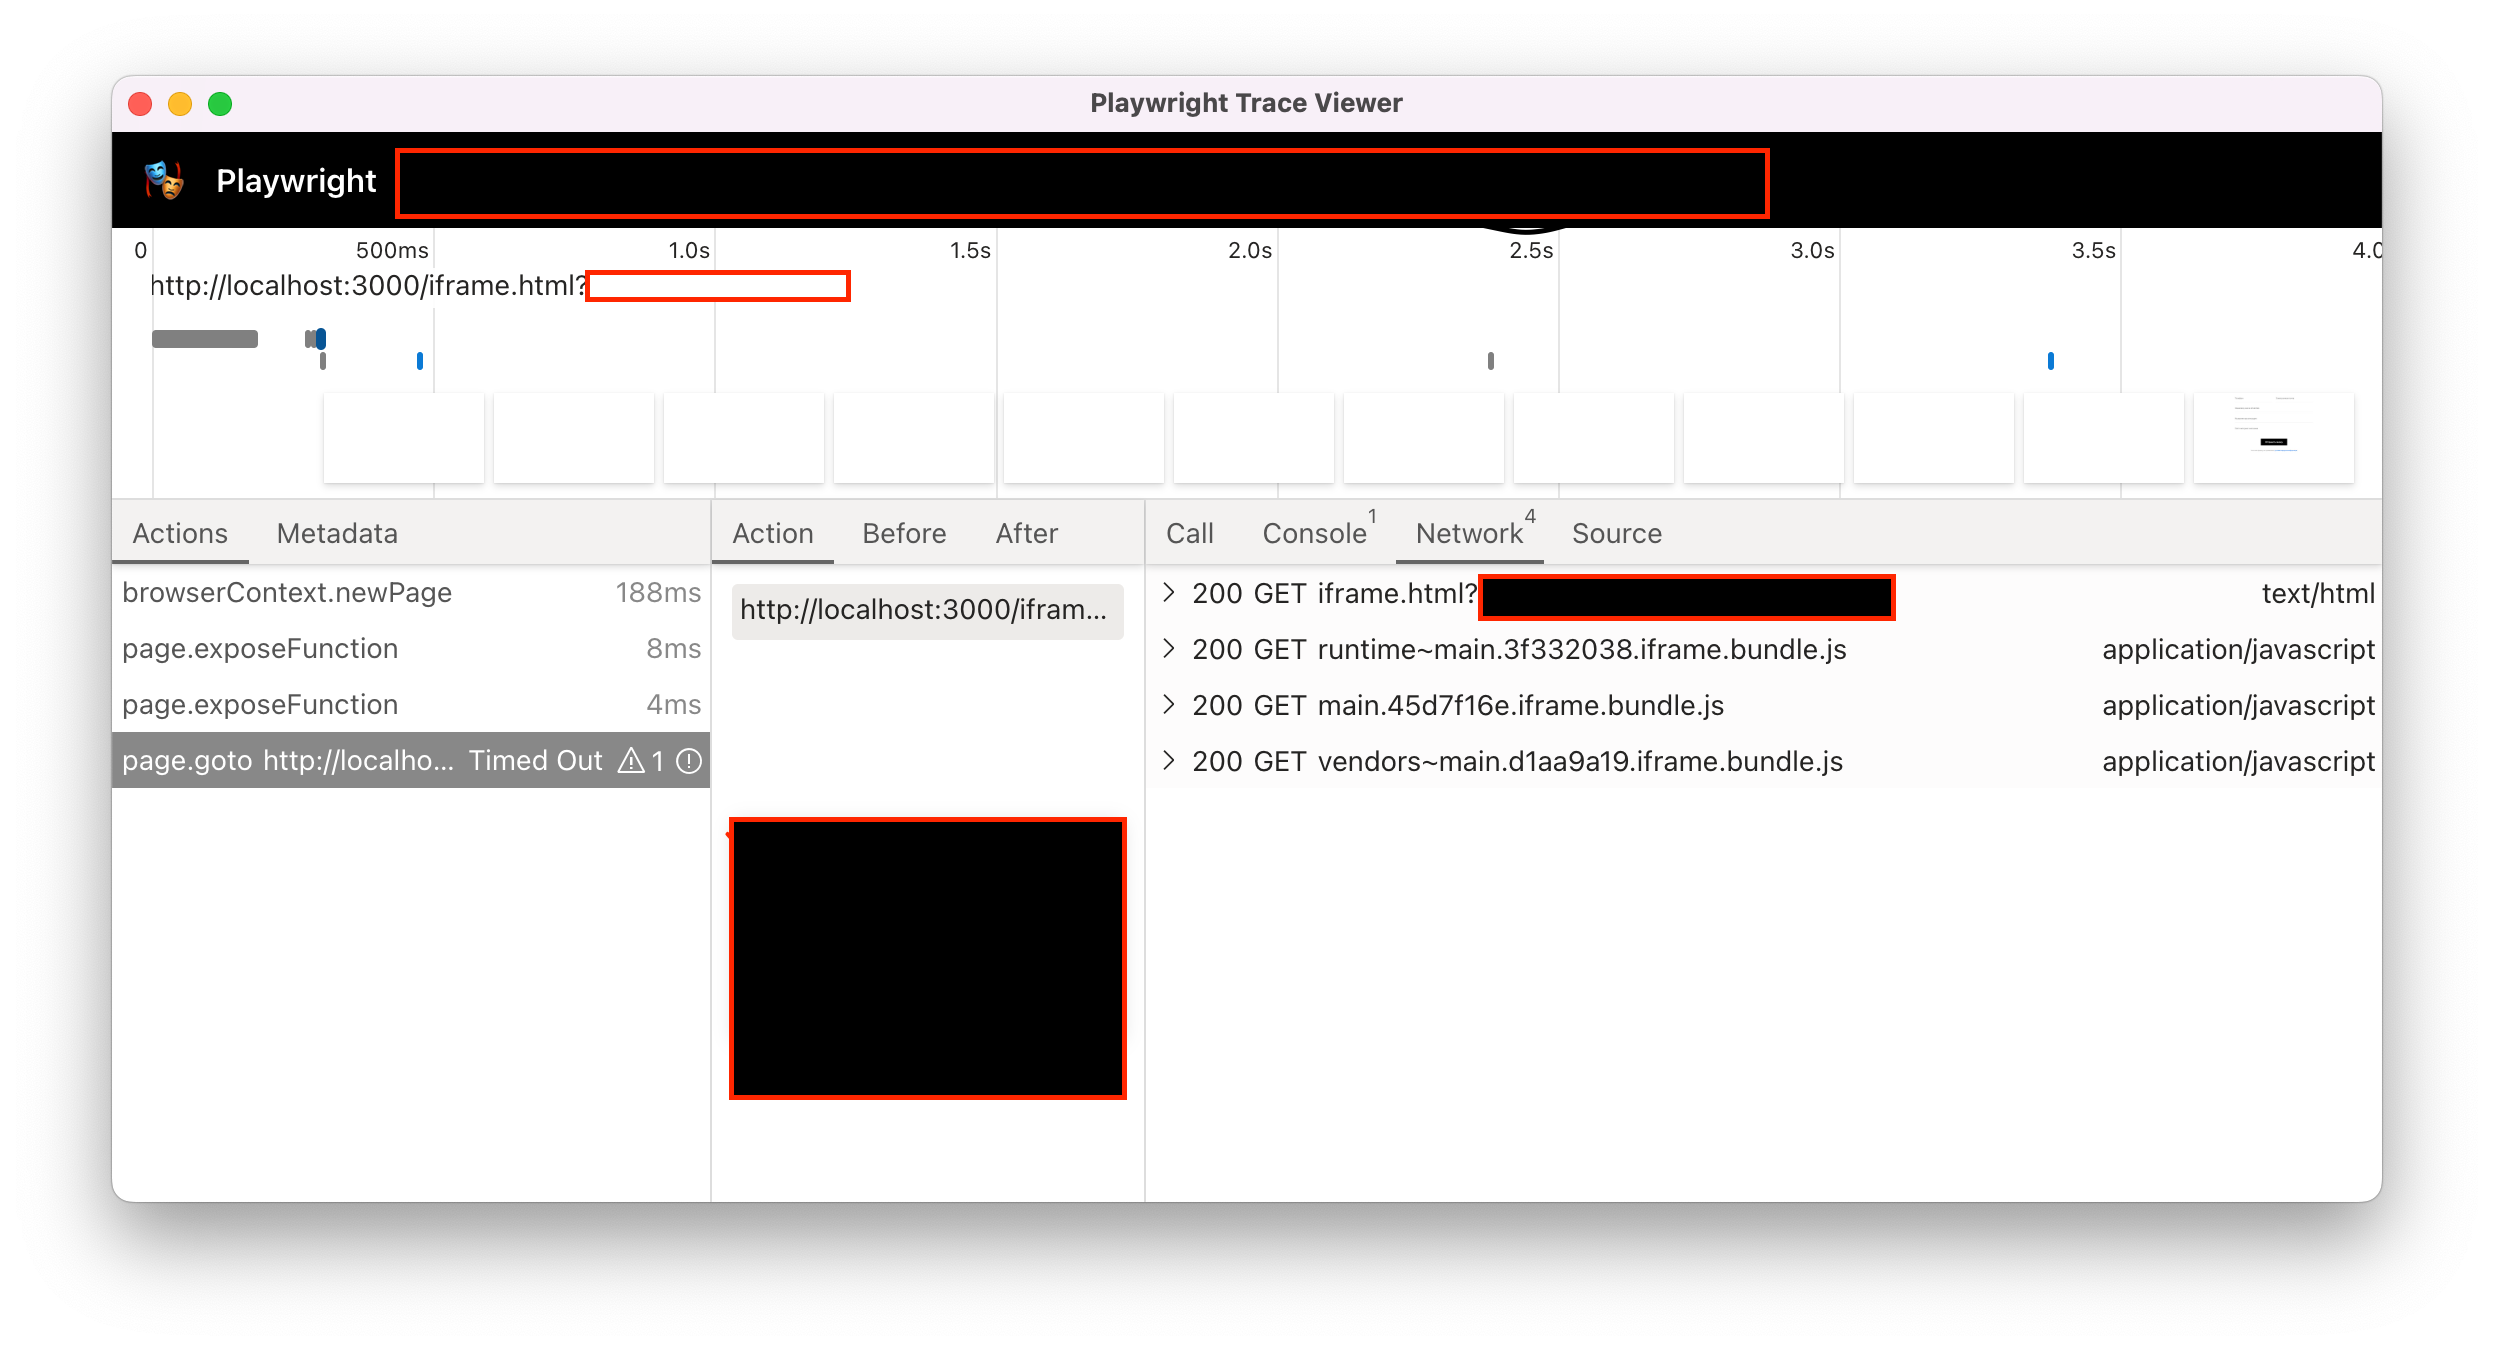Expand the main.45d7f16e.iframe.bundle.js request
Image resolution: width=2494 pixels, height=1350 pixels.
1170,705
